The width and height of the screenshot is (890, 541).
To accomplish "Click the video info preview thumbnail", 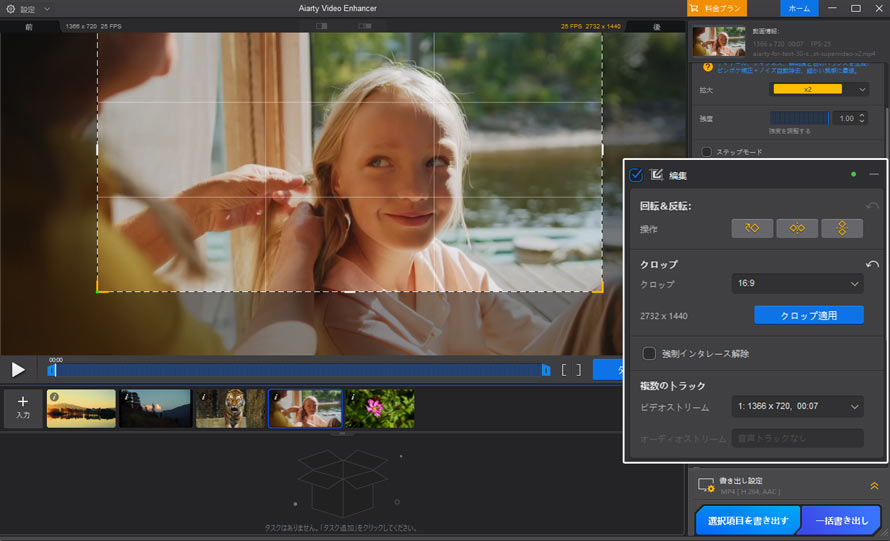I will click(x=719, y=41).
